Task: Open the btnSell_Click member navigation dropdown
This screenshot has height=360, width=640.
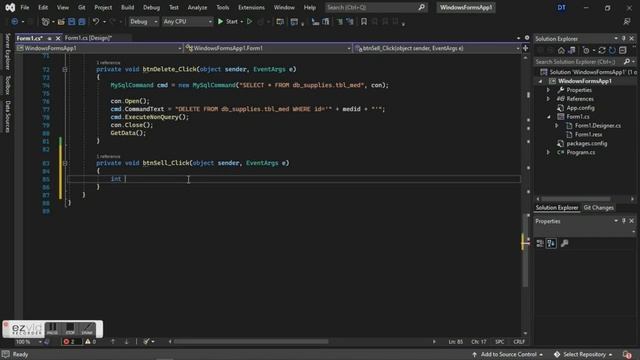Action: pos(437,48)
